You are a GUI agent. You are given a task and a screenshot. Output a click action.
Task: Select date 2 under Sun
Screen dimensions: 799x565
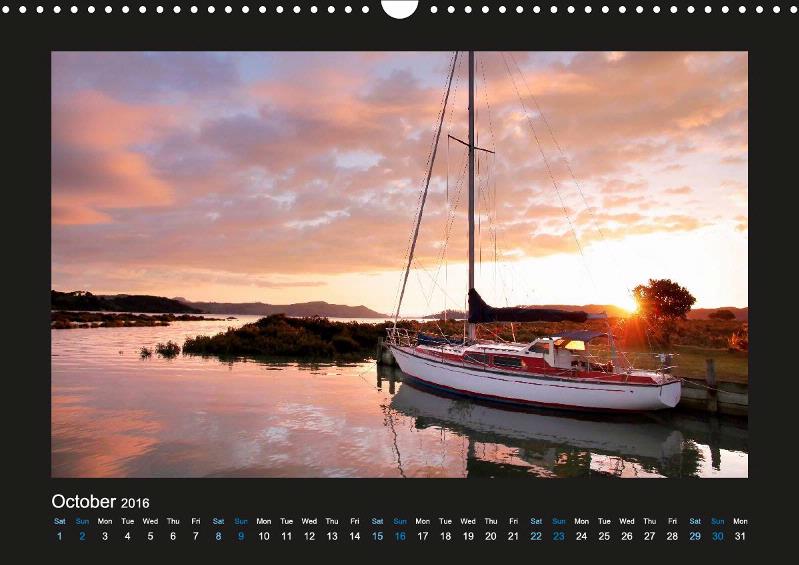point(82,536)
